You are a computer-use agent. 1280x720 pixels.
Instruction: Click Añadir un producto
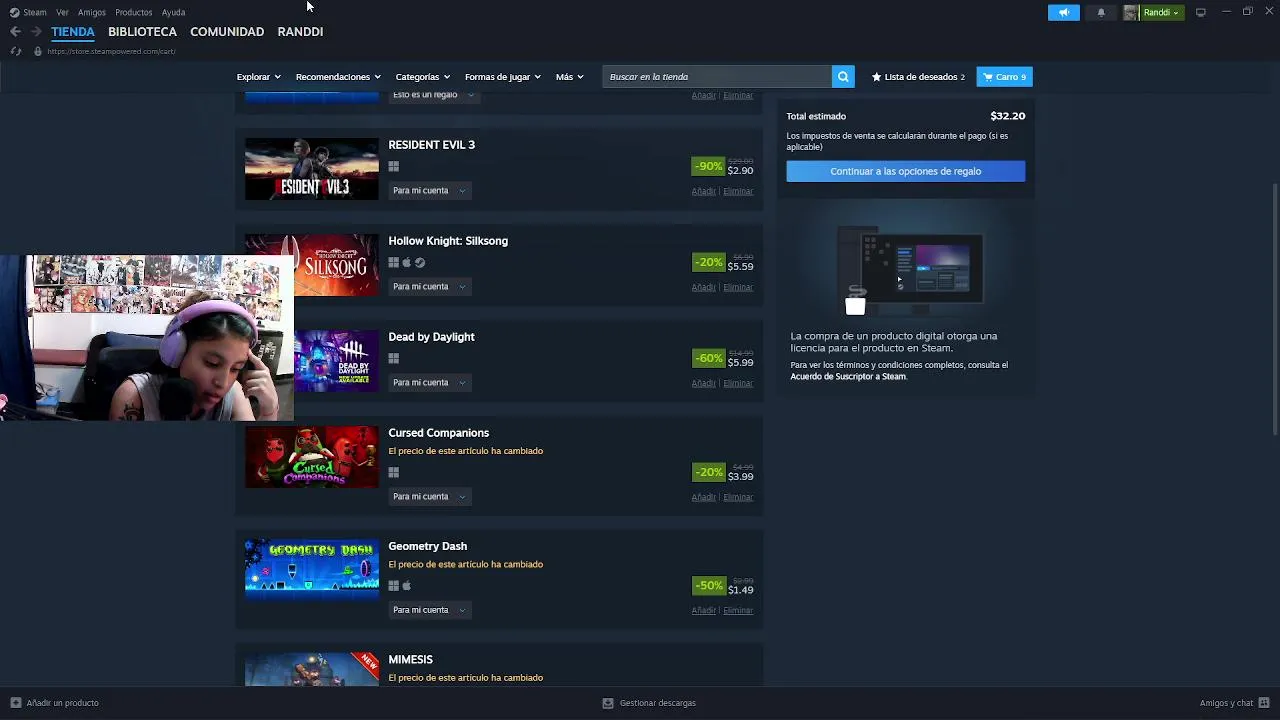(62, 703)
